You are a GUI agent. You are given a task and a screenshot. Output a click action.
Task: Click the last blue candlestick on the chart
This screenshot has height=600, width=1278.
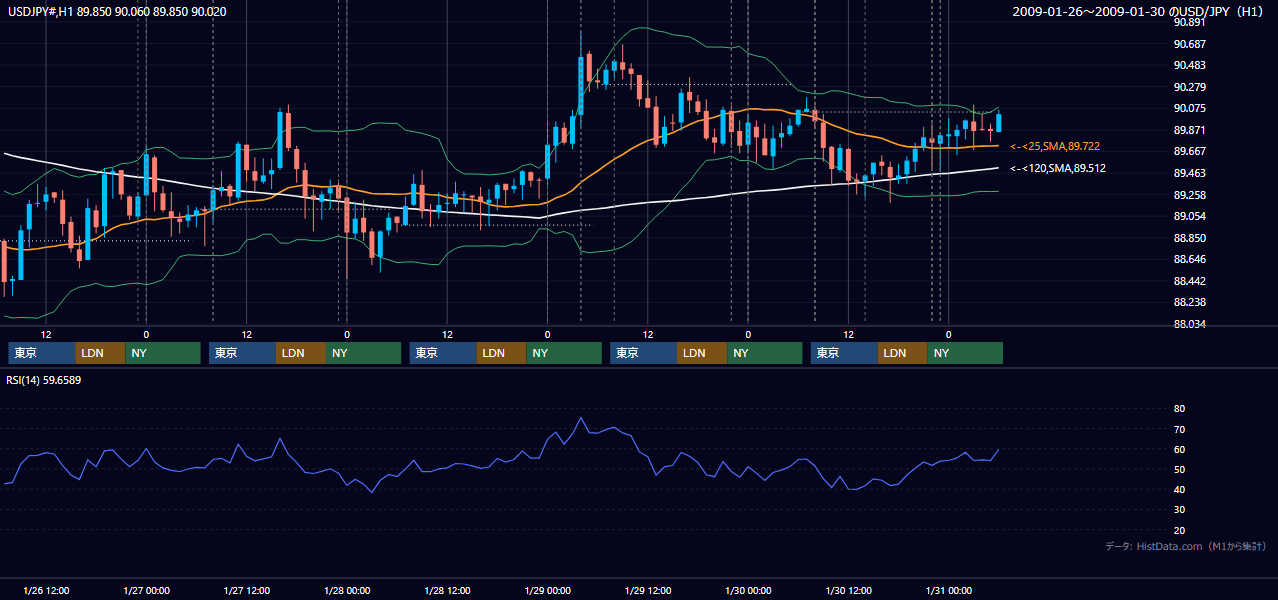(998, 122)
